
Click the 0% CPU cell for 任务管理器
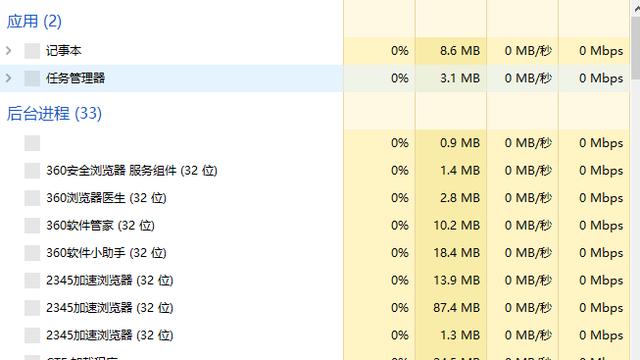(x=379, y=78)
